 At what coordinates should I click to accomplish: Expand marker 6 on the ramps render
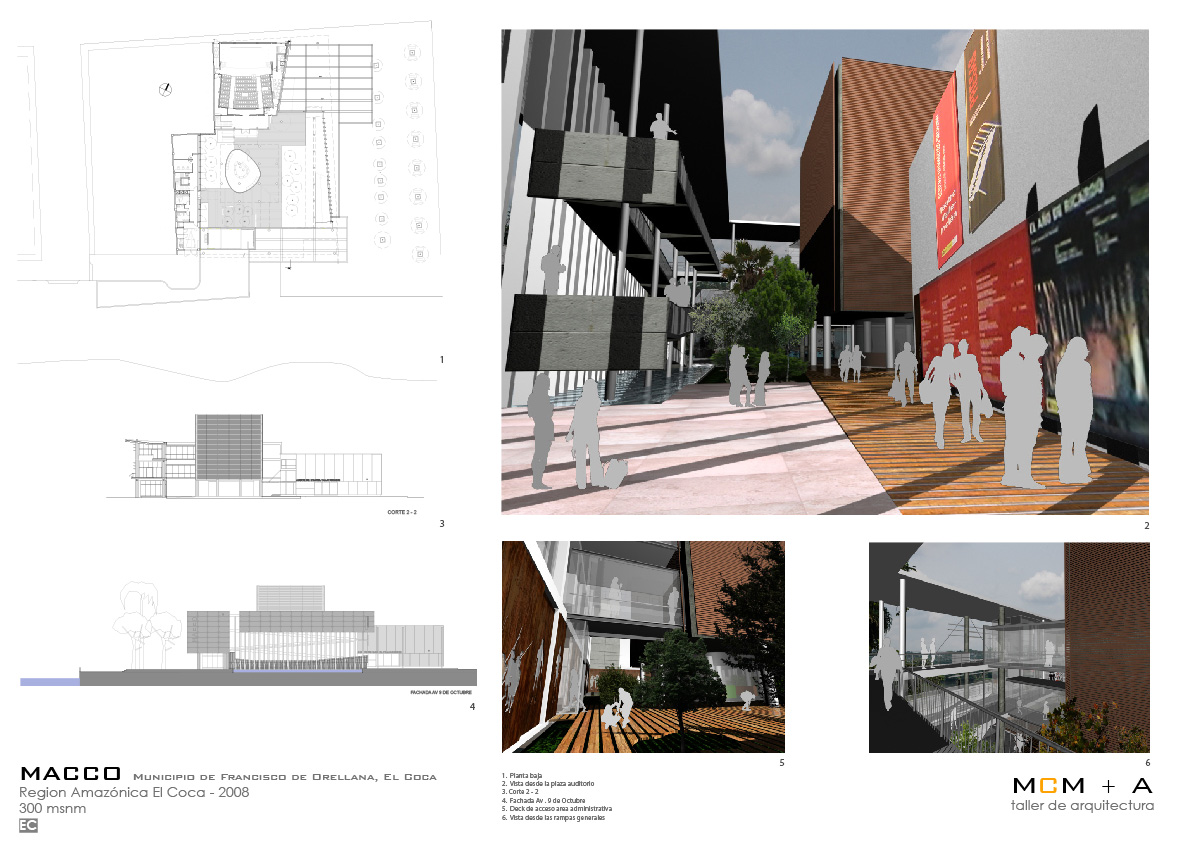(1150, 761)
